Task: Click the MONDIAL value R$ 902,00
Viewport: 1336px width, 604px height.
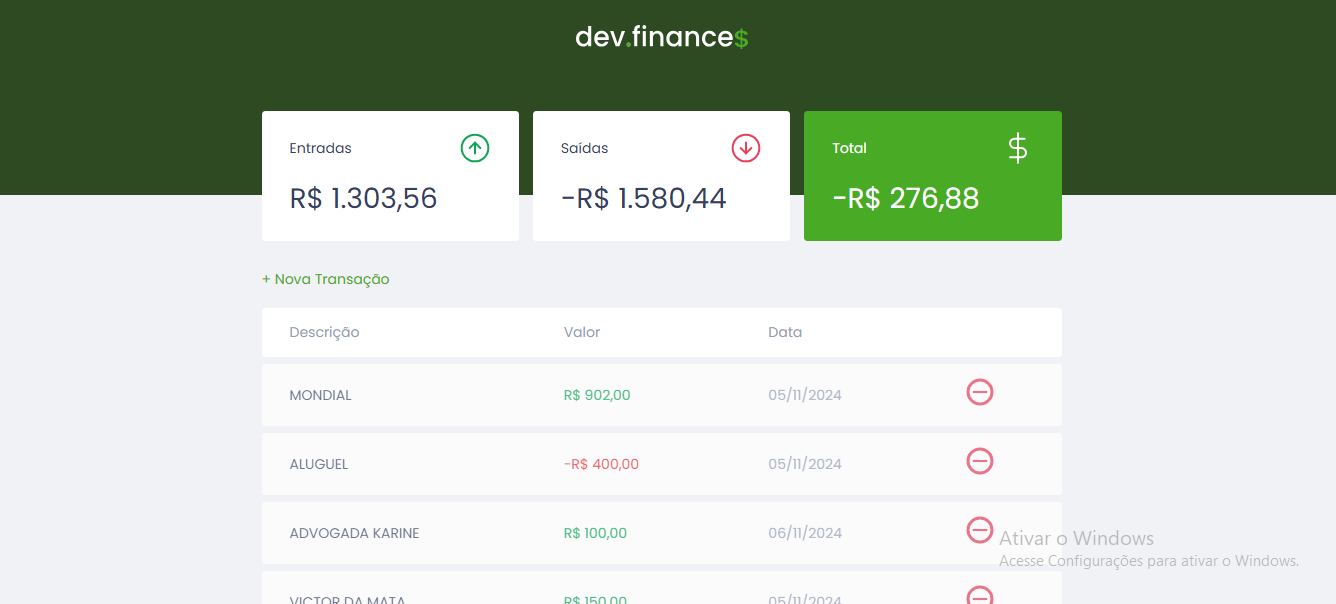Action: 597,395
